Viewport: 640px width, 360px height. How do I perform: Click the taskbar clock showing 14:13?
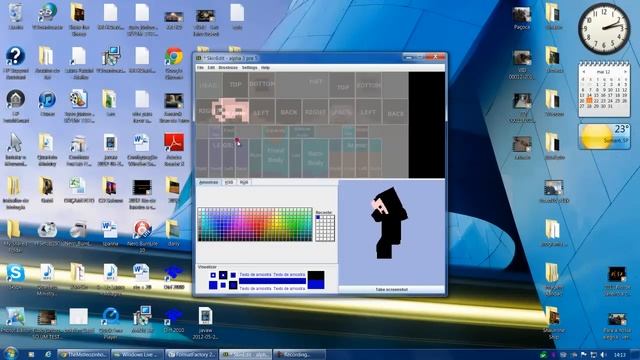(x=620, y=355)
